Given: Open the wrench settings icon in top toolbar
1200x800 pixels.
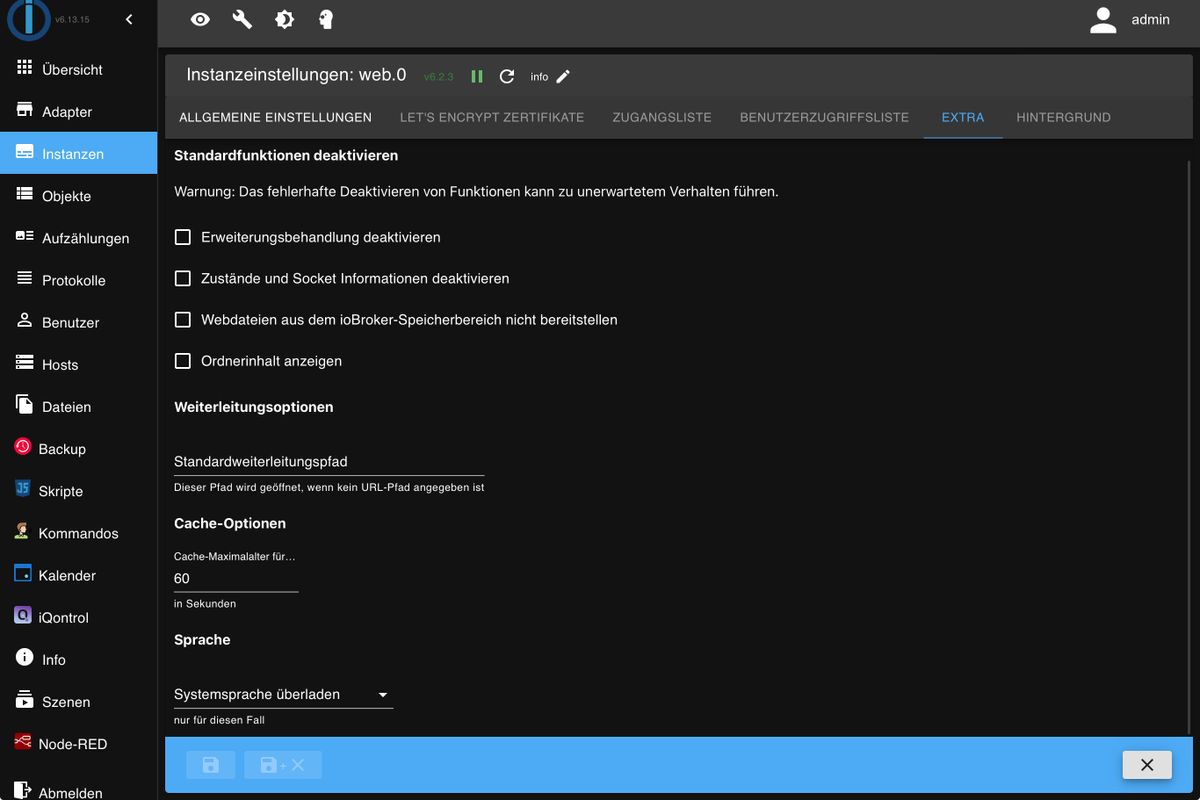Looking at the screenshot, I should [x=242, y=19].
